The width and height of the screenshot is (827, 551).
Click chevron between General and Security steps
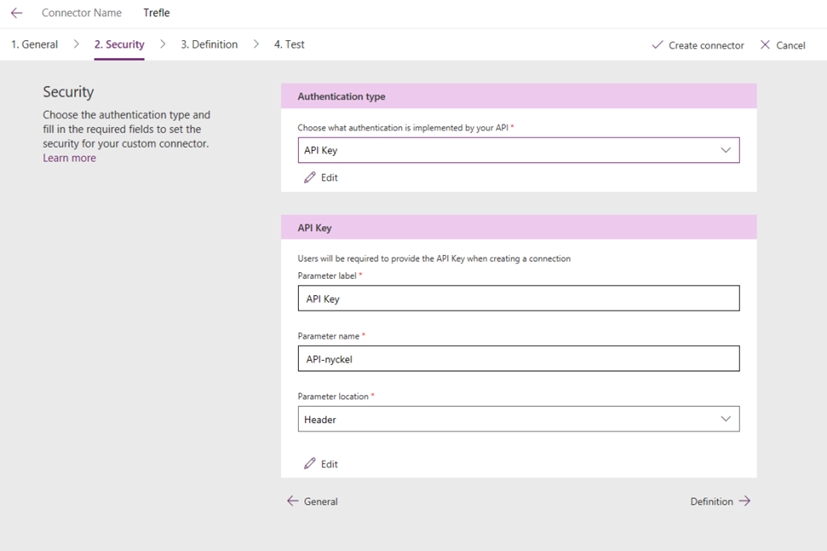coord(76,44)
